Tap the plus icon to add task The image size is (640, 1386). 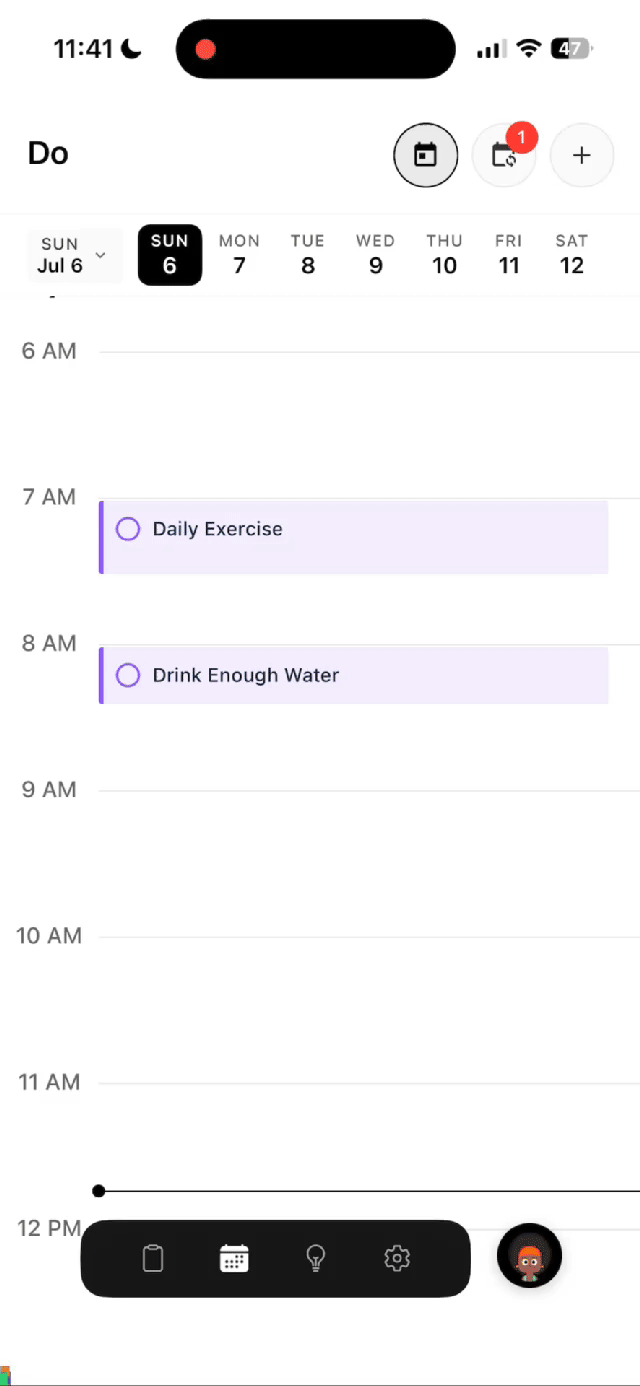582,155
